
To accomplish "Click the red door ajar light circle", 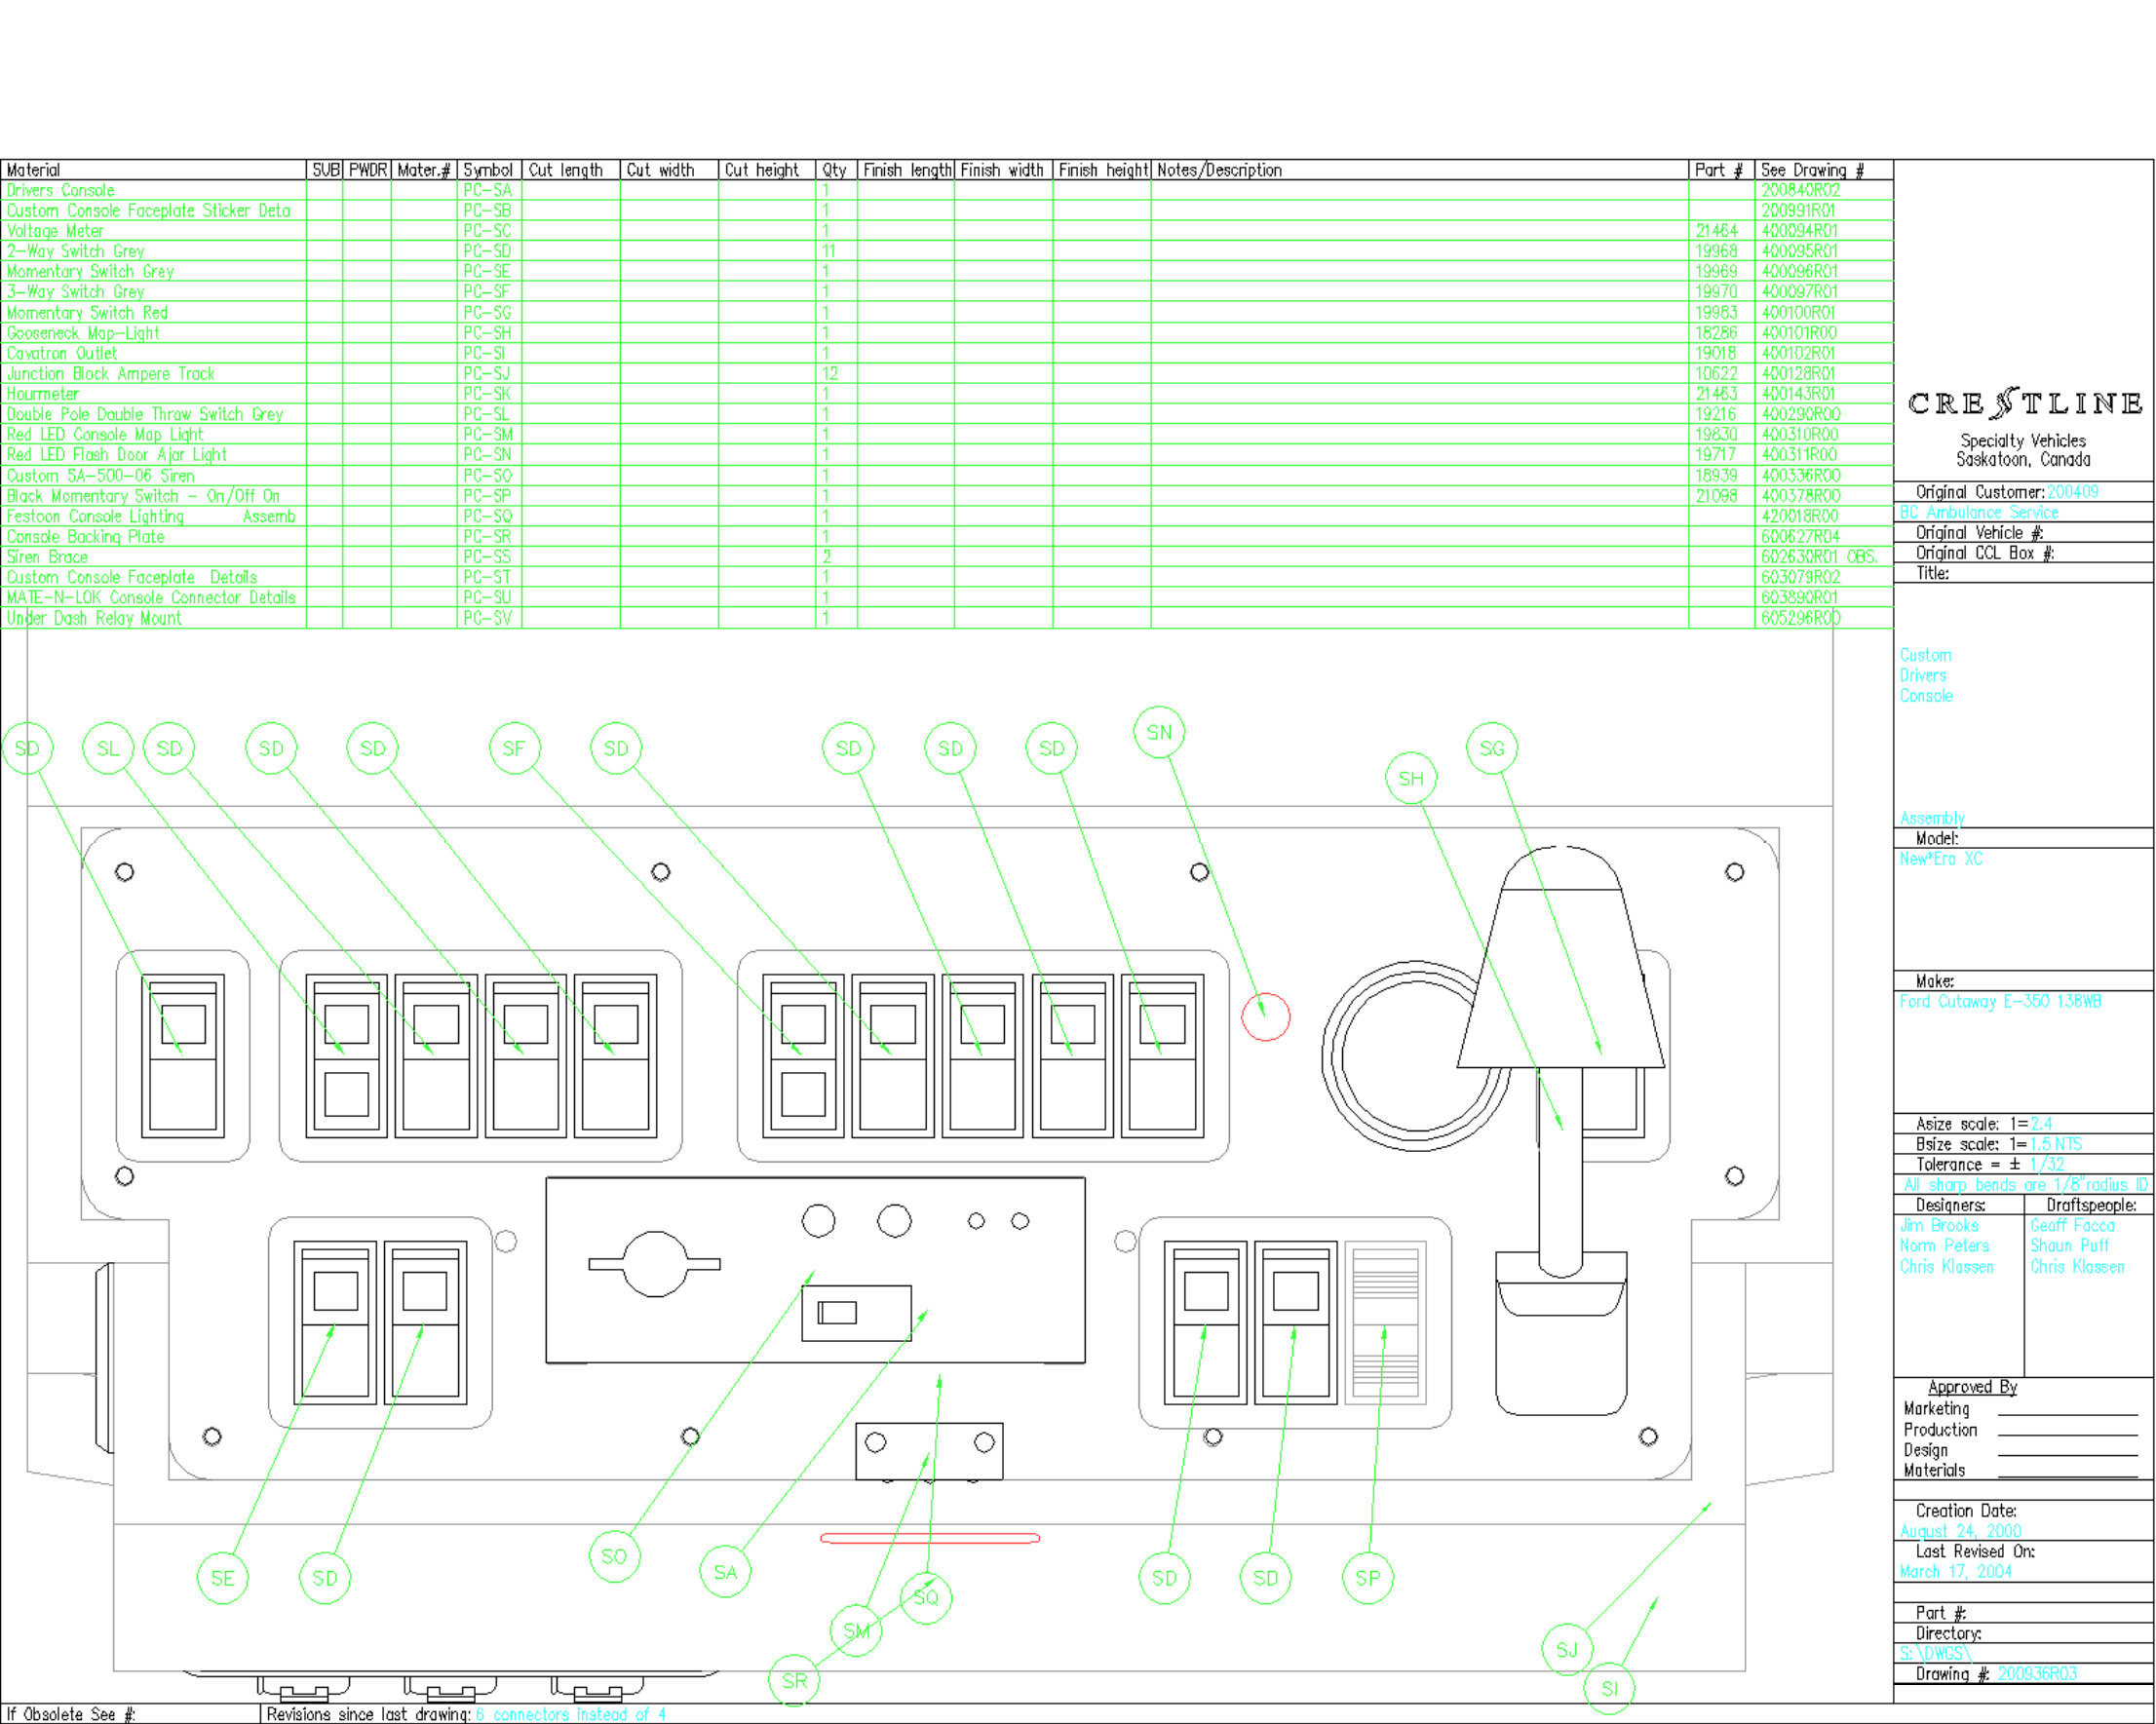I will 1265,1017.
